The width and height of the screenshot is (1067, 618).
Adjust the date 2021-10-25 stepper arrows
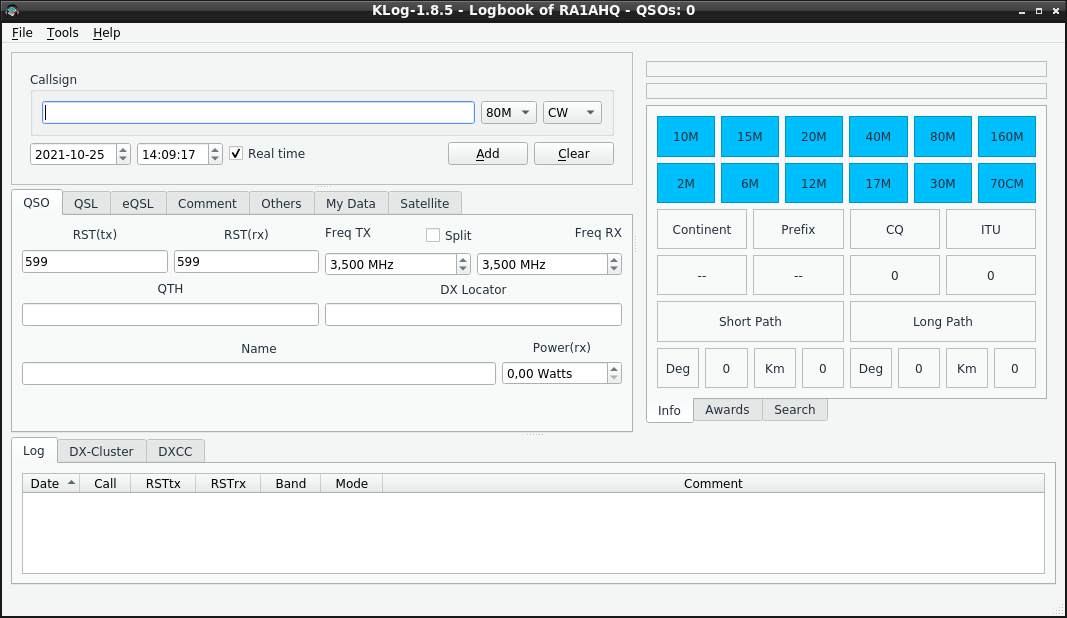click(123, 154)
